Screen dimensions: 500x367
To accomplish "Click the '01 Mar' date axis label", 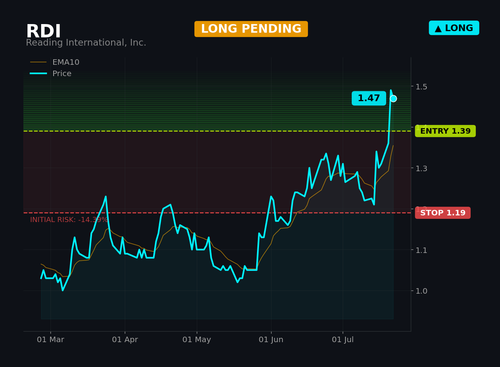I will [x=50, y=340].
